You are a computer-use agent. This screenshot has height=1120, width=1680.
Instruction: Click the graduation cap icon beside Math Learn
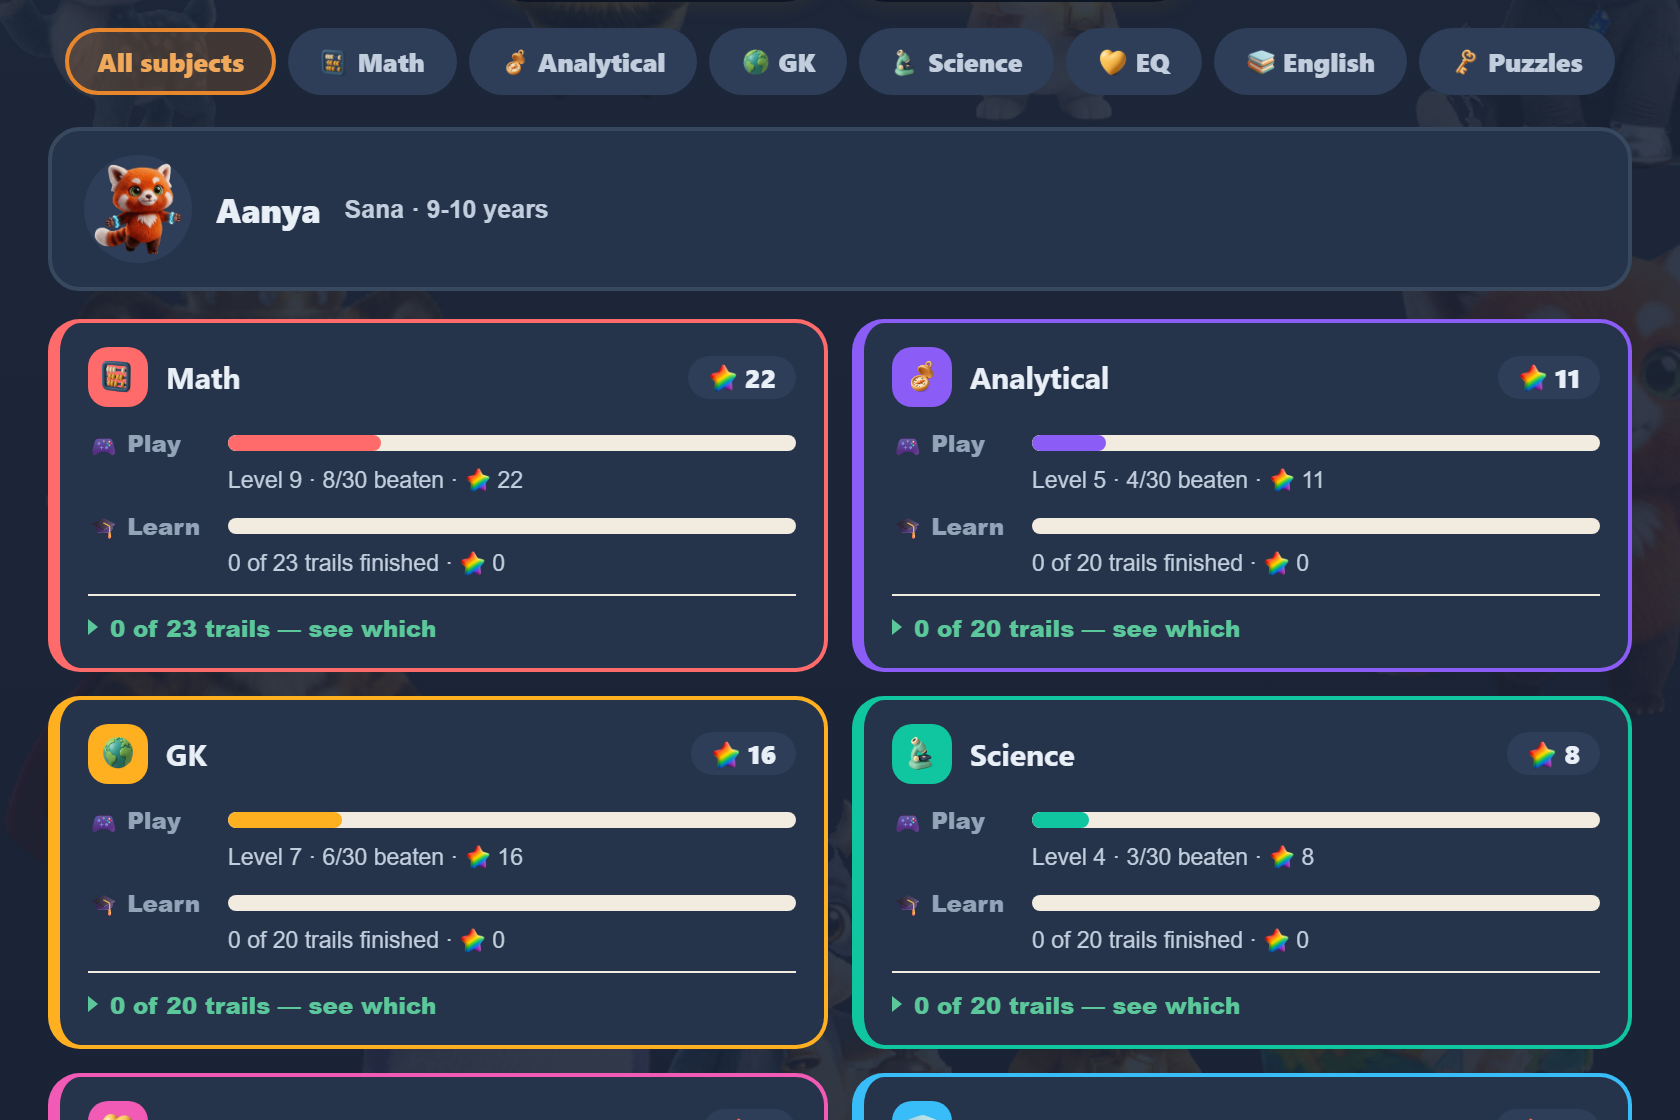104,528
